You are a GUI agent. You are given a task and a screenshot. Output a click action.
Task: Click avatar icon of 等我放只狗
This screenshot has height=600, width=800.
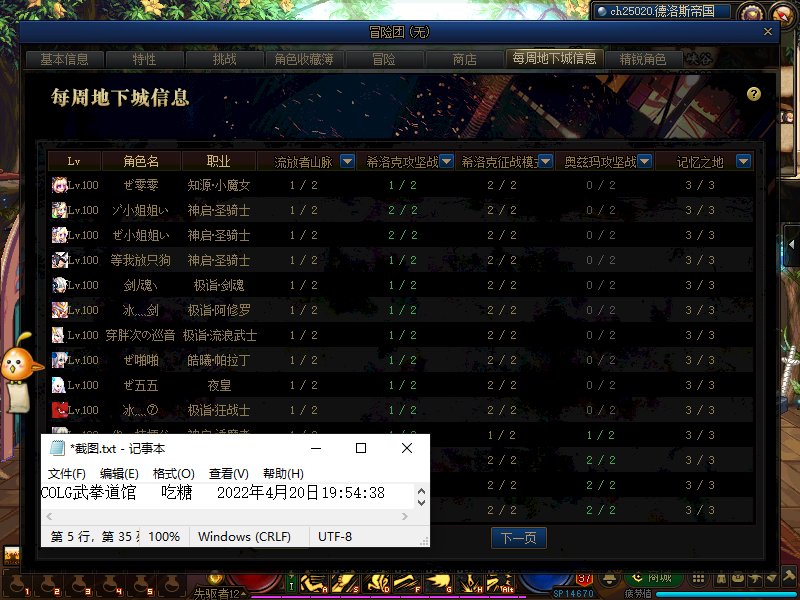click(59, 260)
